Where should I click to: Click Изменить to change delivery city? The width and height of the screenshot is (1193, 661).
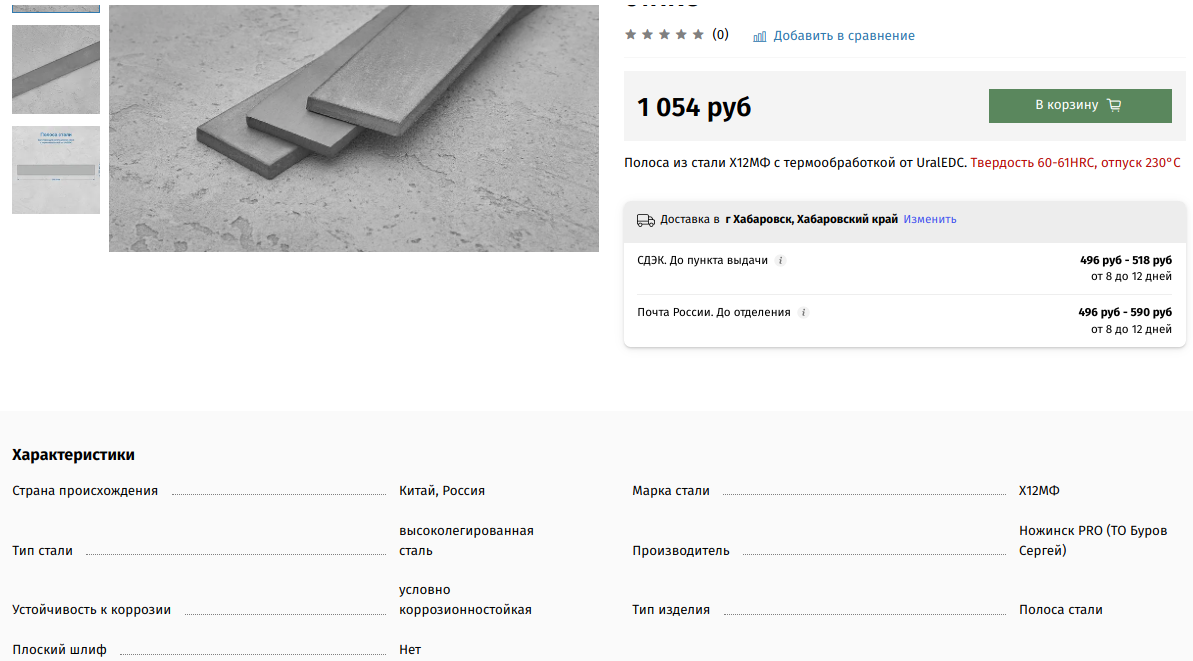click(929, 219)
